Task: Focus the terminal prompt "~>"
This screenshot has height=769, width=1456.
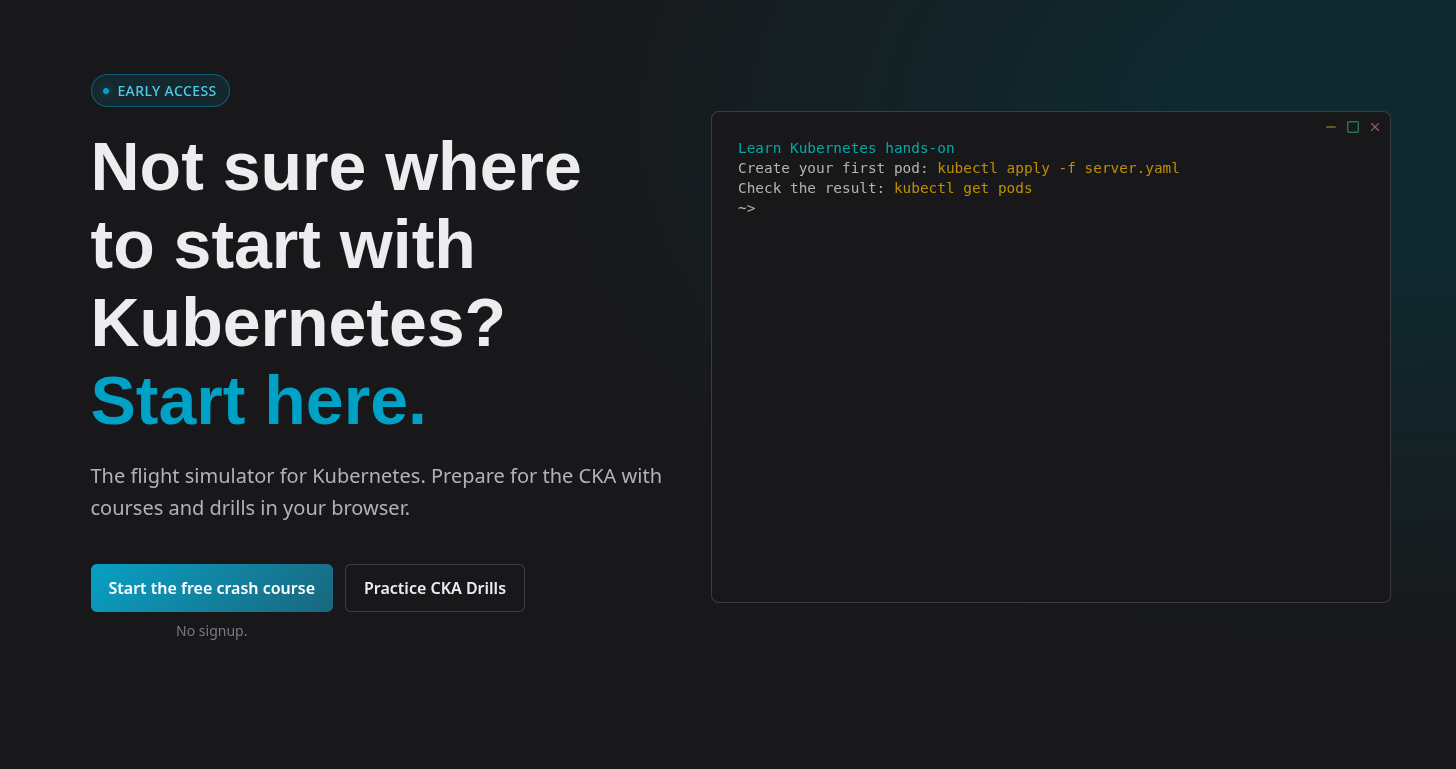Action: [x=747, y=208]
